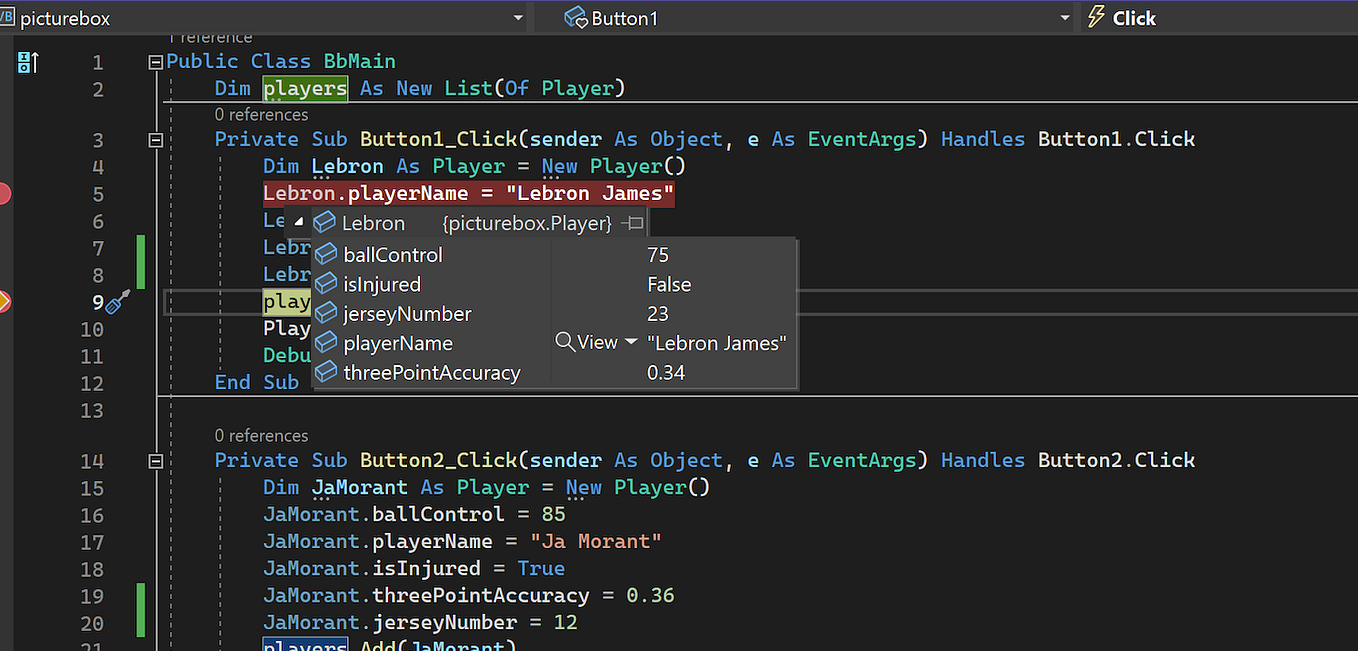Image resolution: width=1358 pixels, height=651 pixels.
Task: Click the Click event lightning bolt icon
Action: (1097, 17)
